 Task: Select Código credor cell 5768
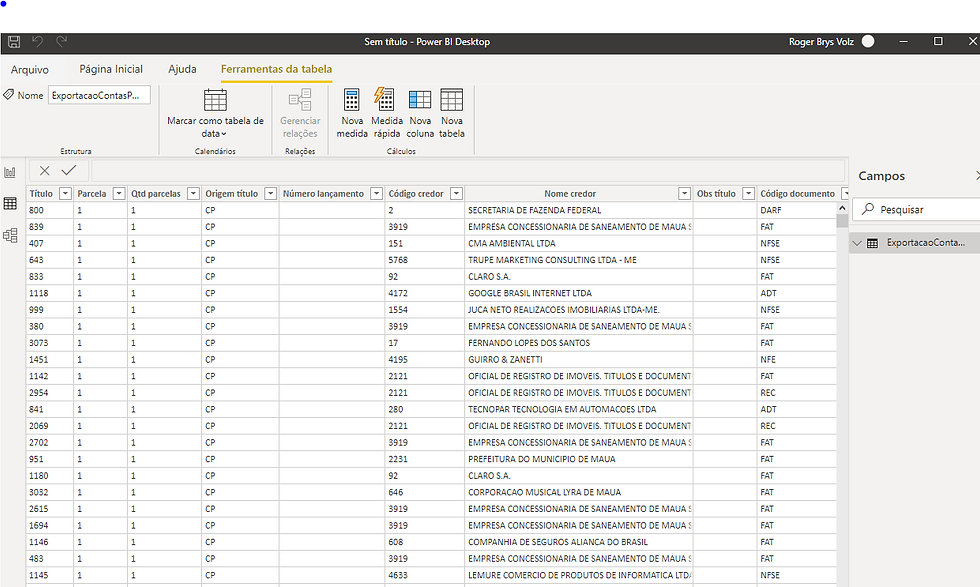point(424,260)
